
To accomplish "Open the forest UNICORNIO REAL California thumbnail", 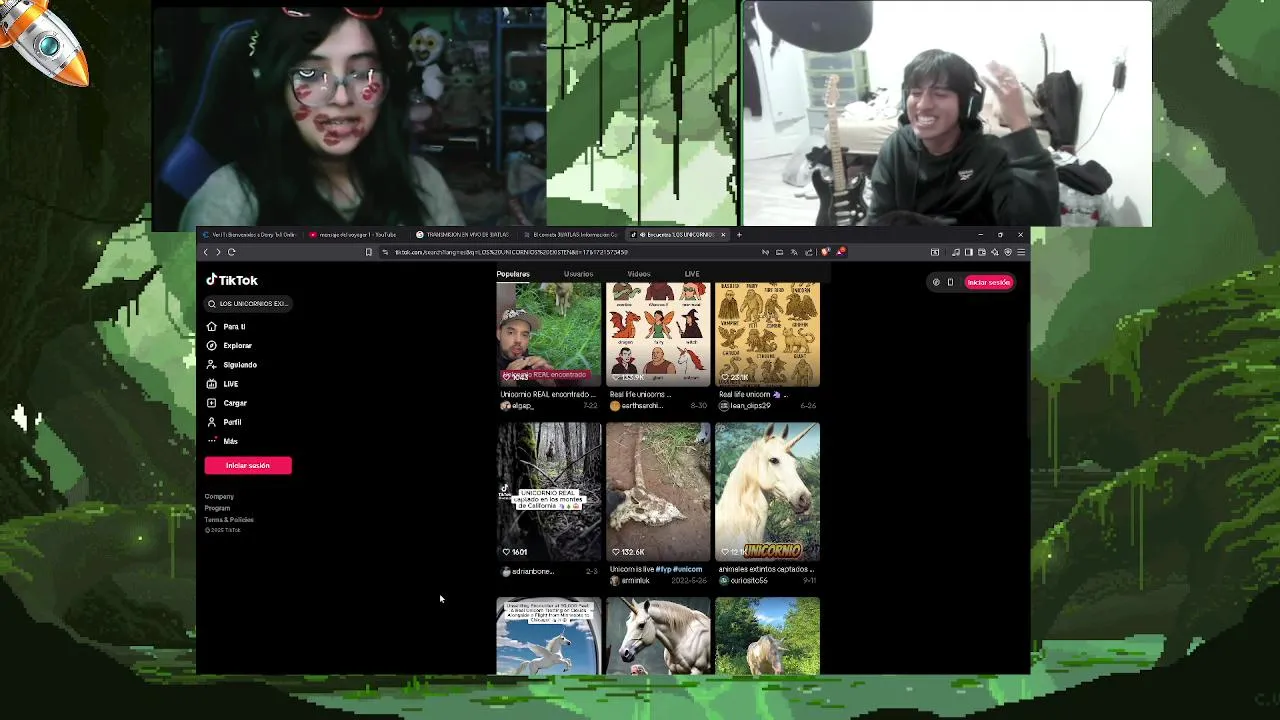I will (x=549, y=491).
